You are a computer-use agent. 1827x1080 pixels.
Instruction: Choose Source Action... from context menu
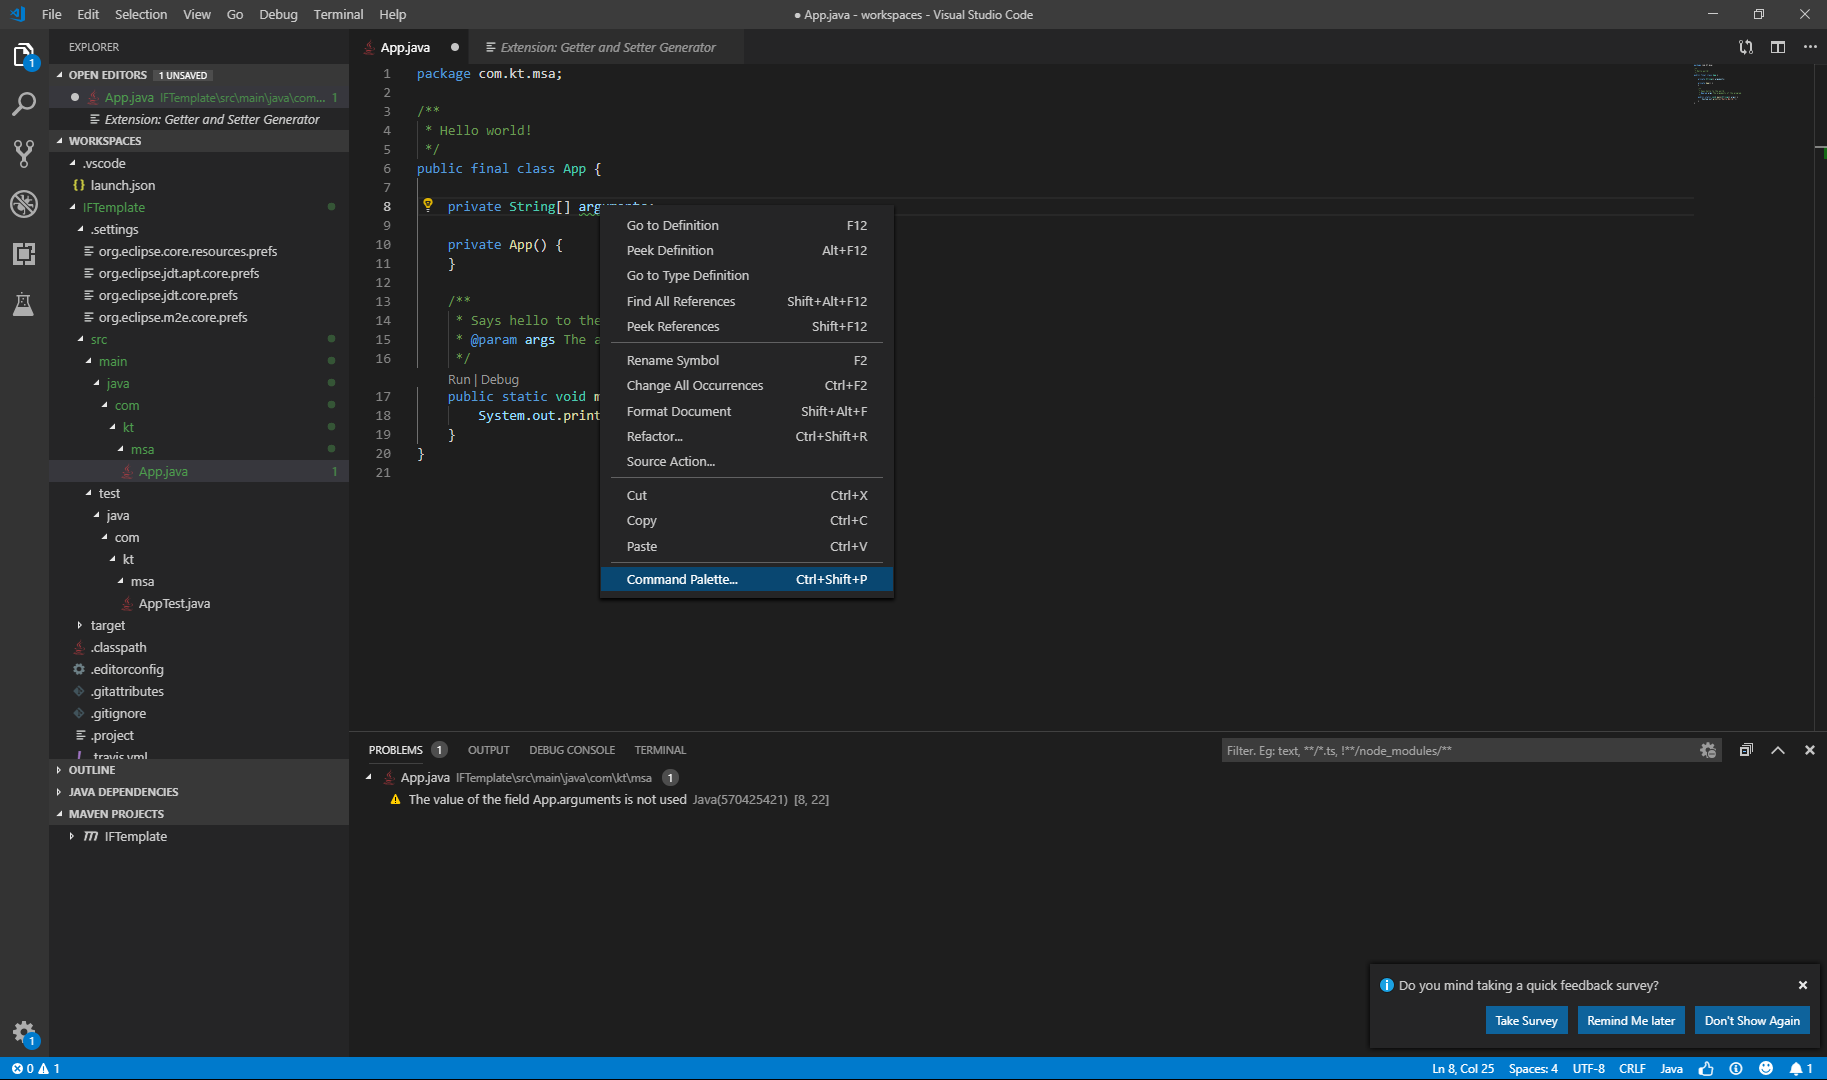pos(746,461)
